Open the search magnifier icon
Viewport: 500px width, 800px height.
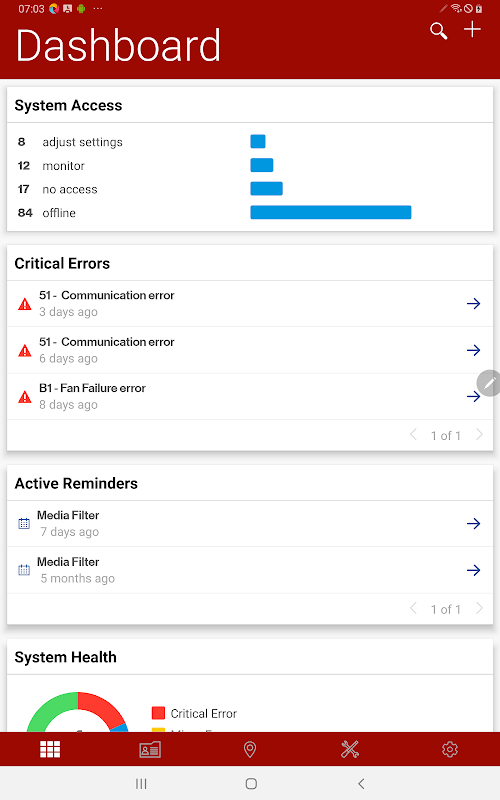point(438,31)
